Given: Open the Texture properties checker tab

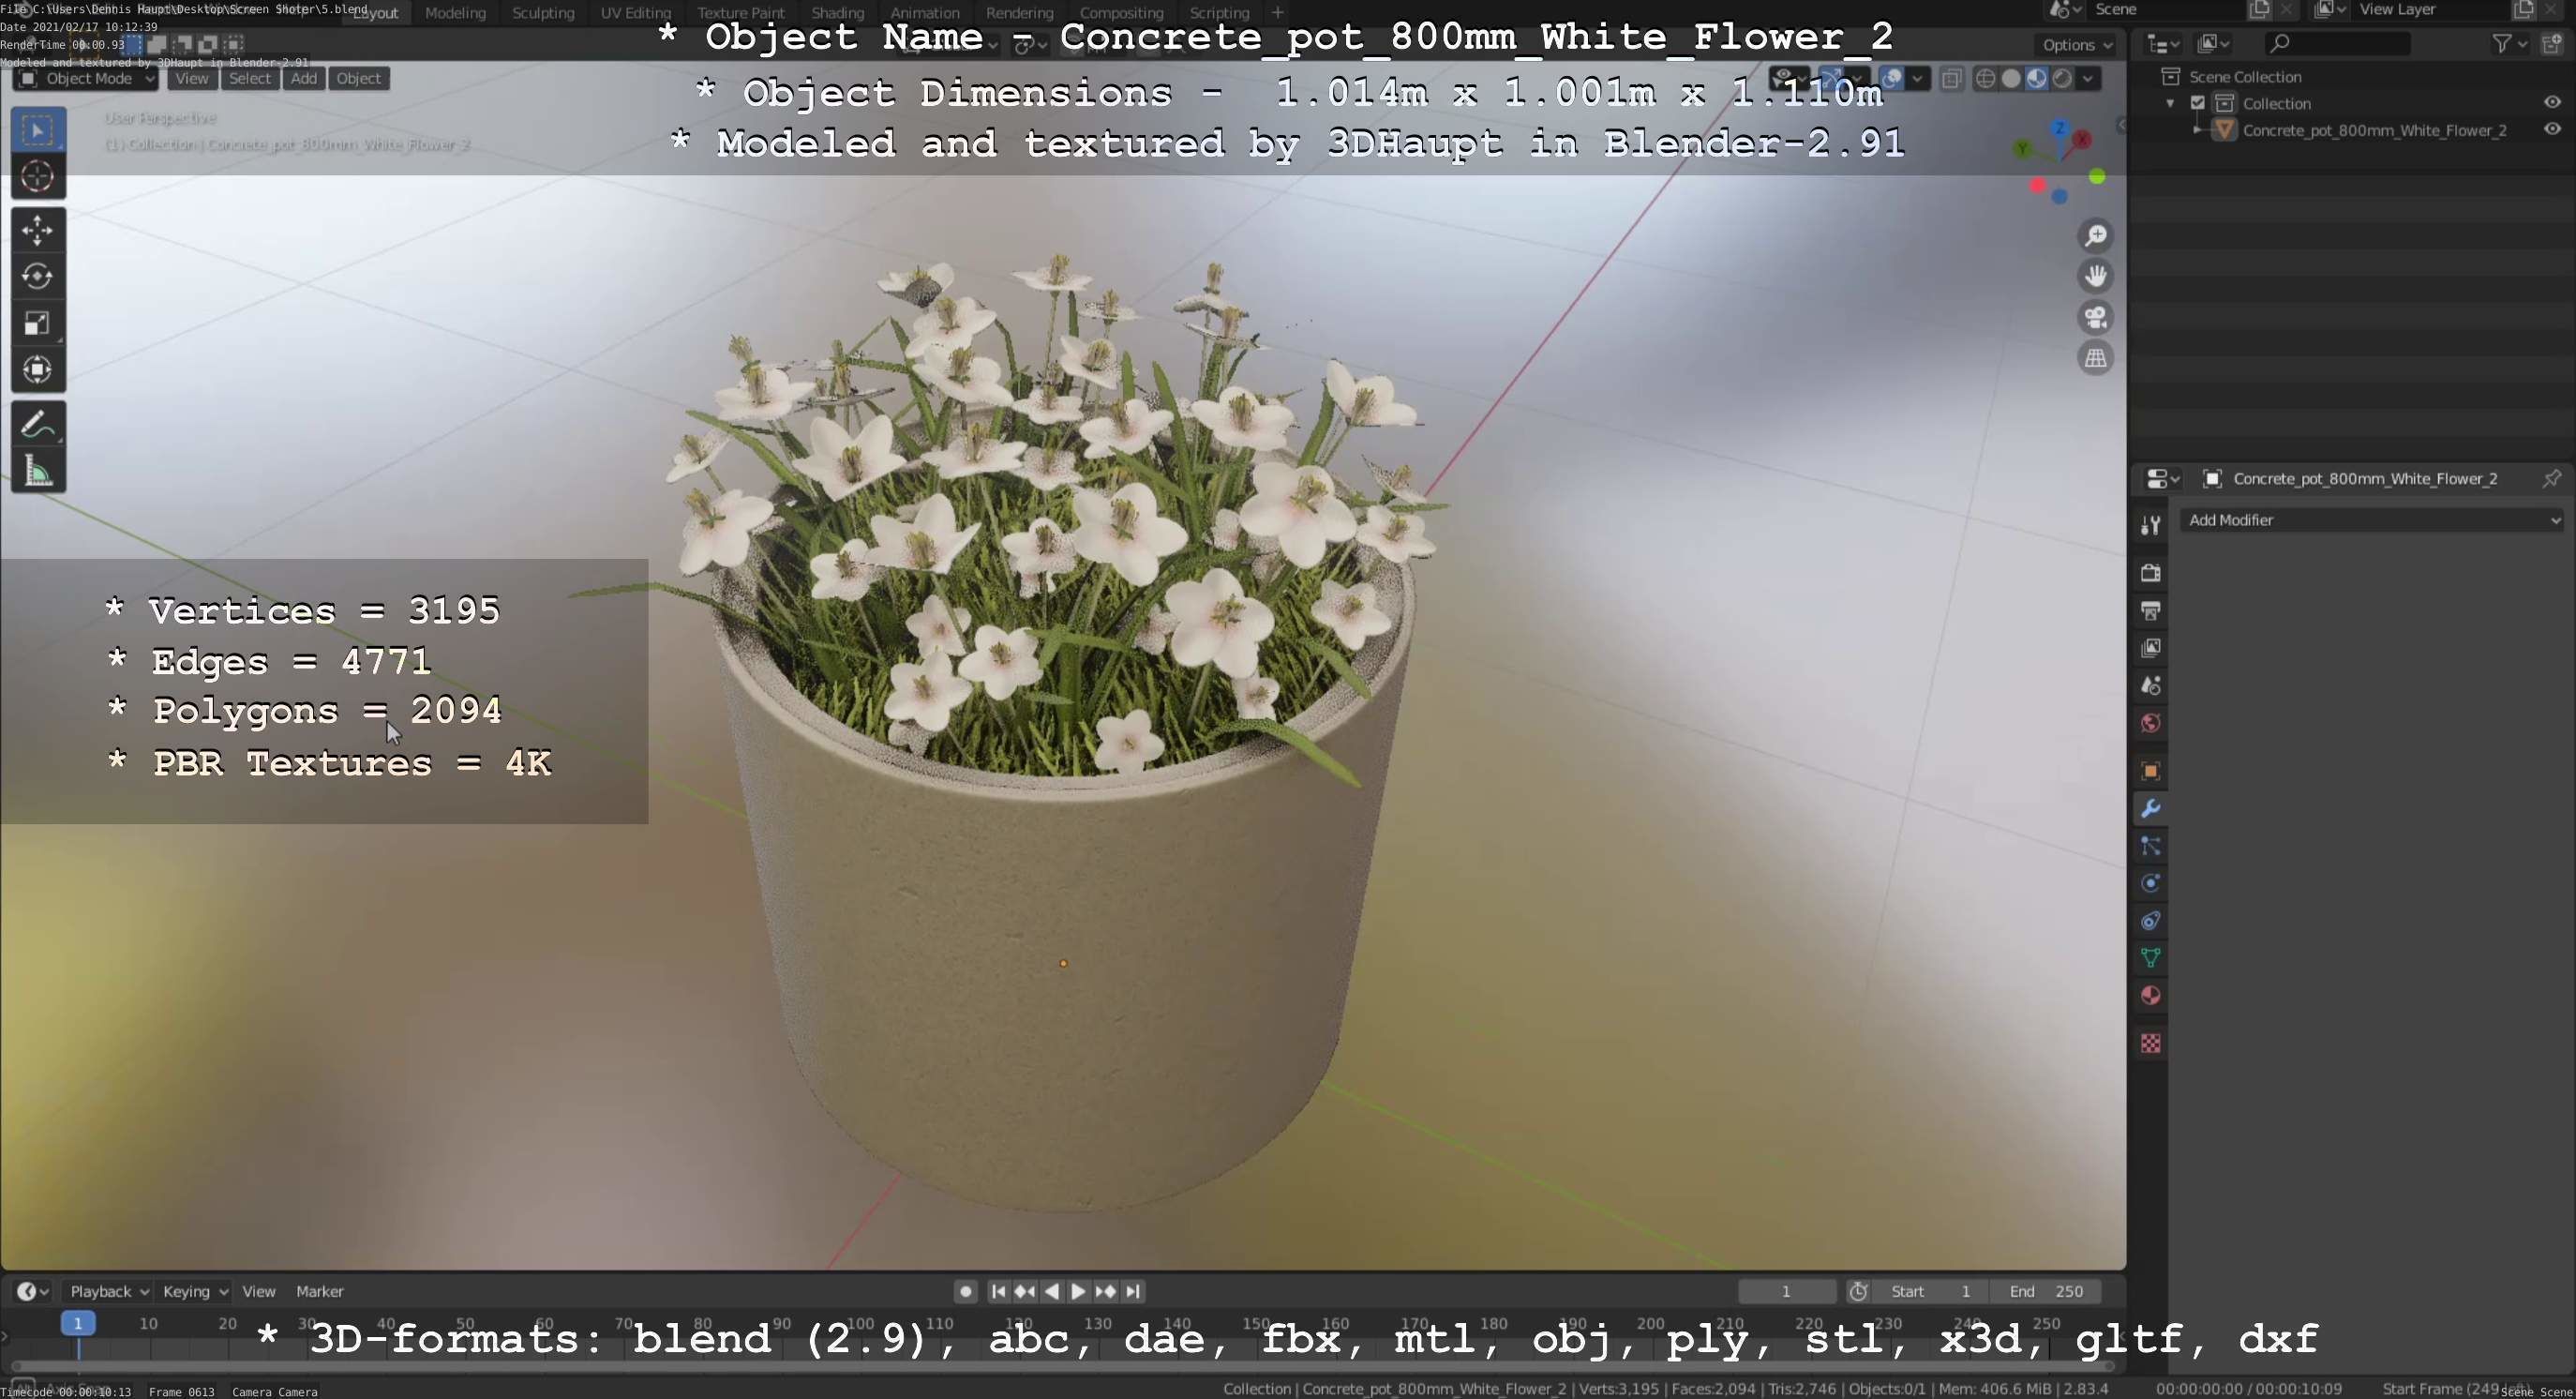Looking at the screenshot, I should (2151, 1044).
